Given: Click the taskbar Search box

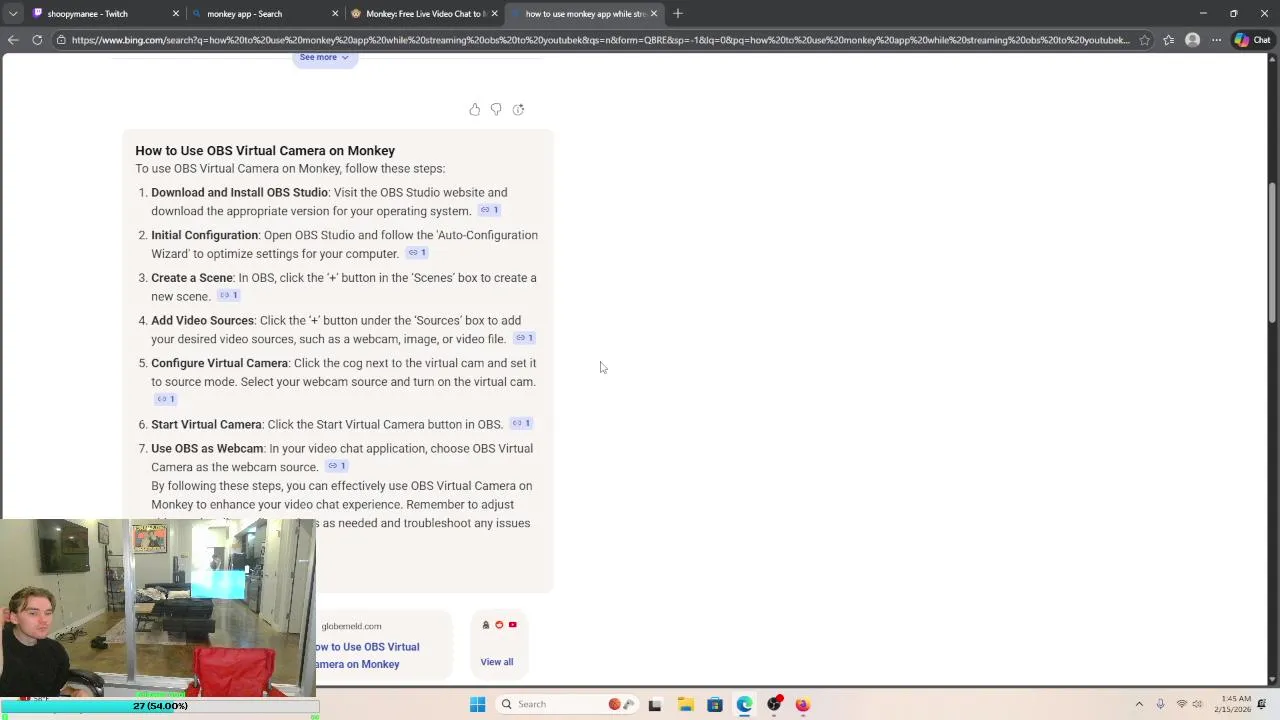Looking at the screenshot, I should point(567,704).
